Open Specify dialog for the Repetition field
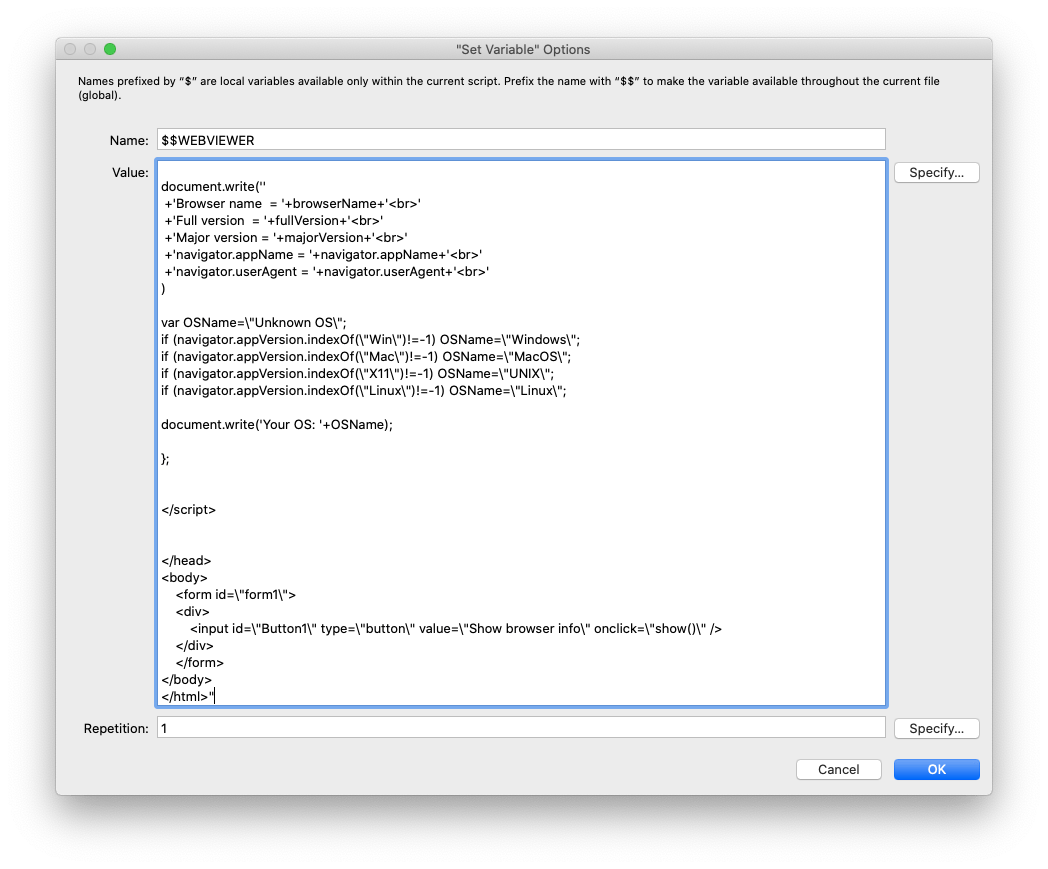Viewport: 1048px width, 869px height. (x=936, y=729)
